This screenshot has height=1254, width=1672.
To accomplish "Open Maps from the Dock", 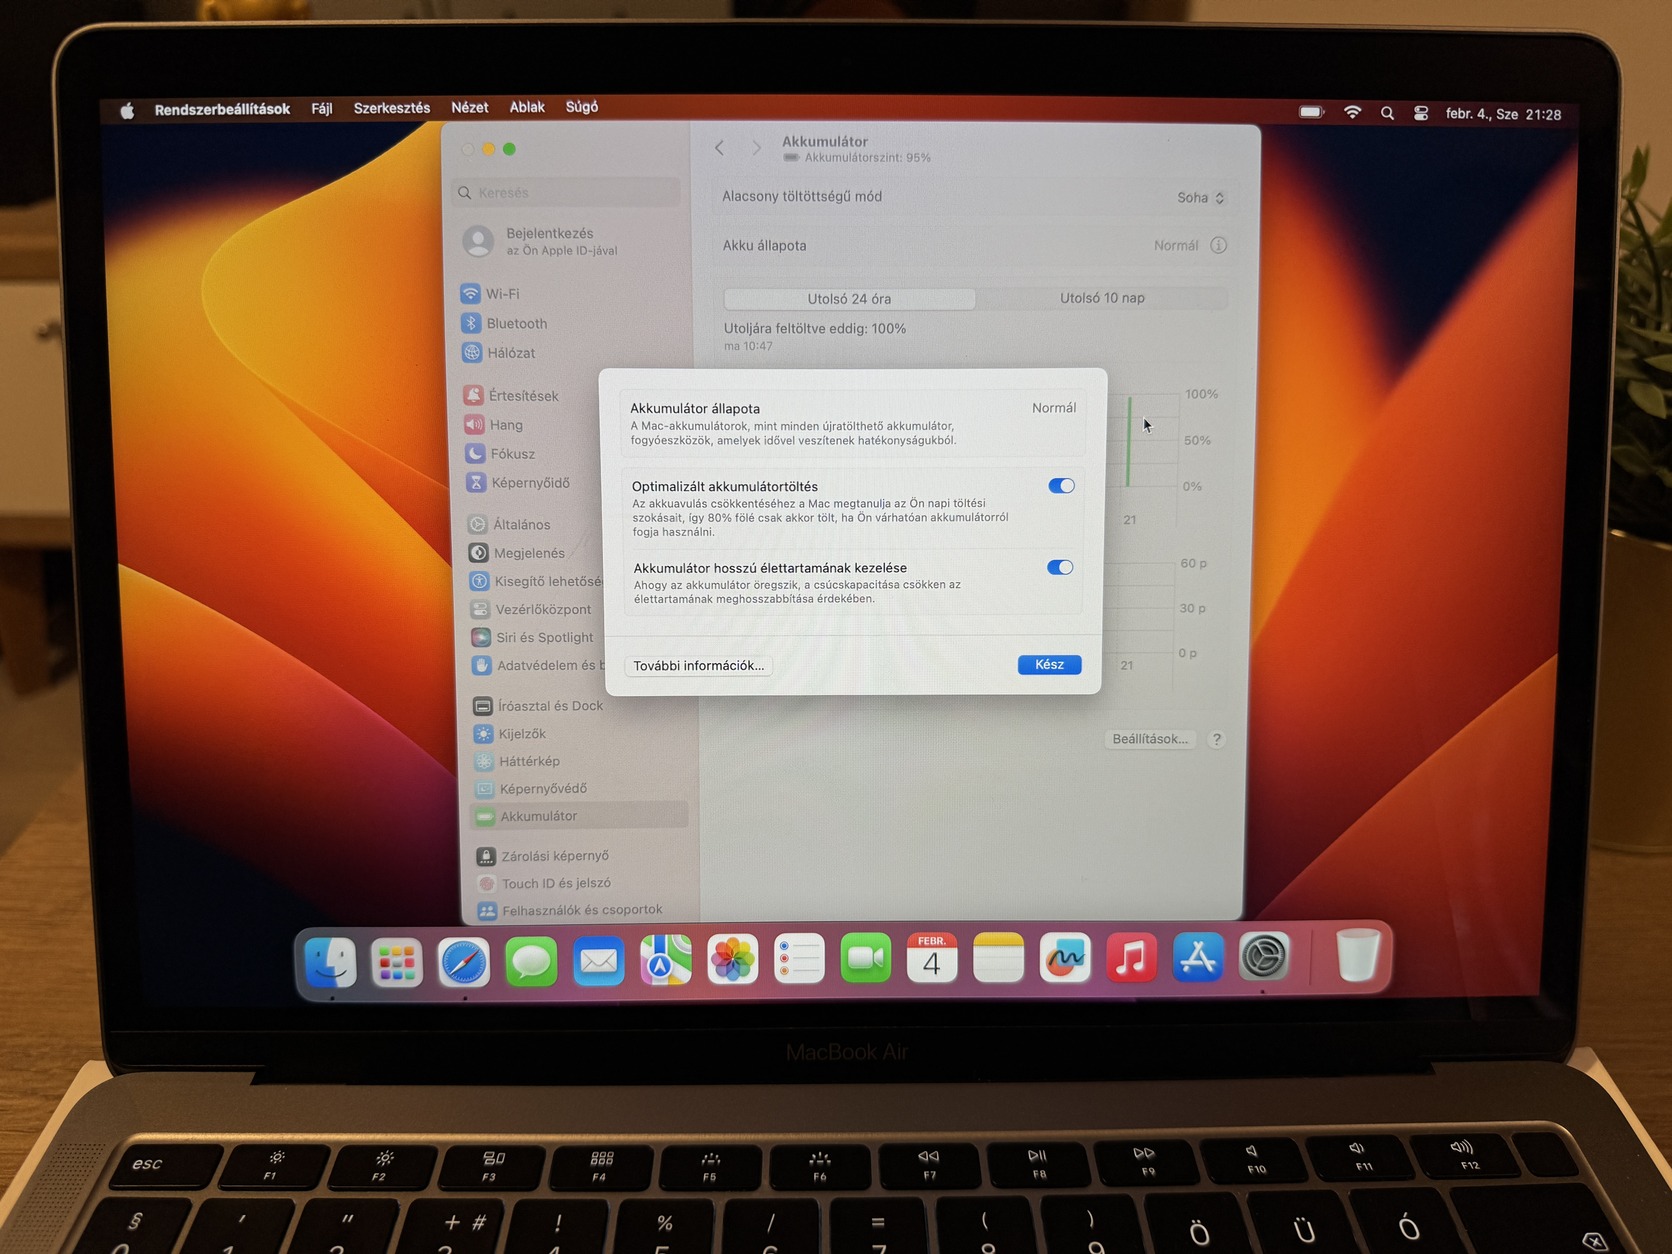I will 666,960.
